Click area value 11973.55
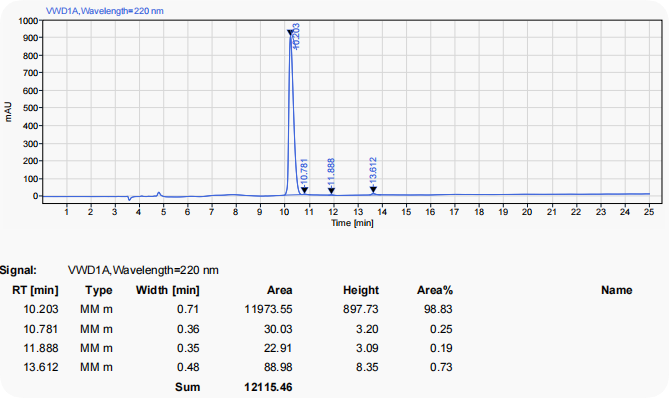The height and width of the screenshot is (398, 669). [268, 309]
